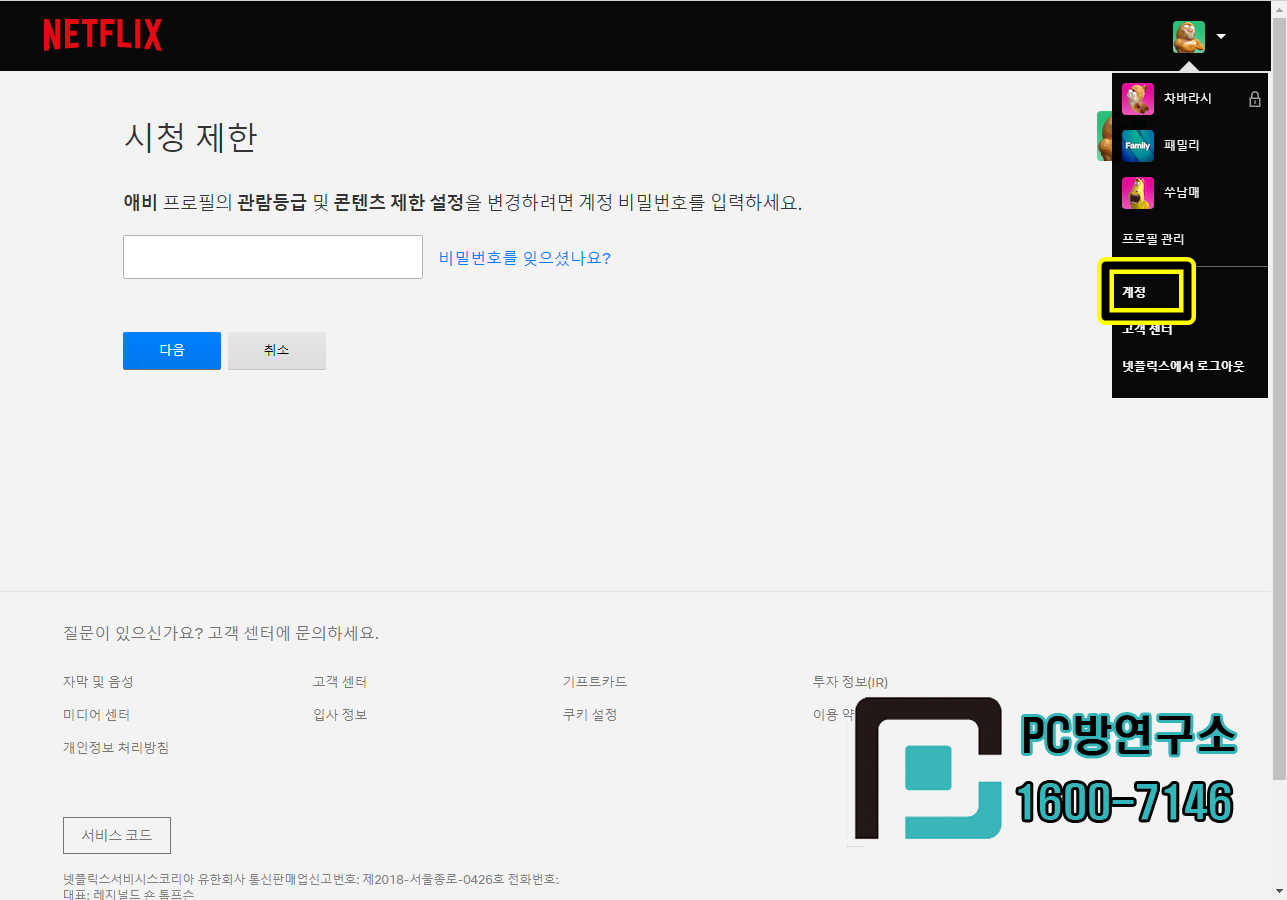This screenshot has height=900, width=1287.
Task: Switch to 차바라시 profile name
Action: pyautogui.click(x=1187, y=99)
